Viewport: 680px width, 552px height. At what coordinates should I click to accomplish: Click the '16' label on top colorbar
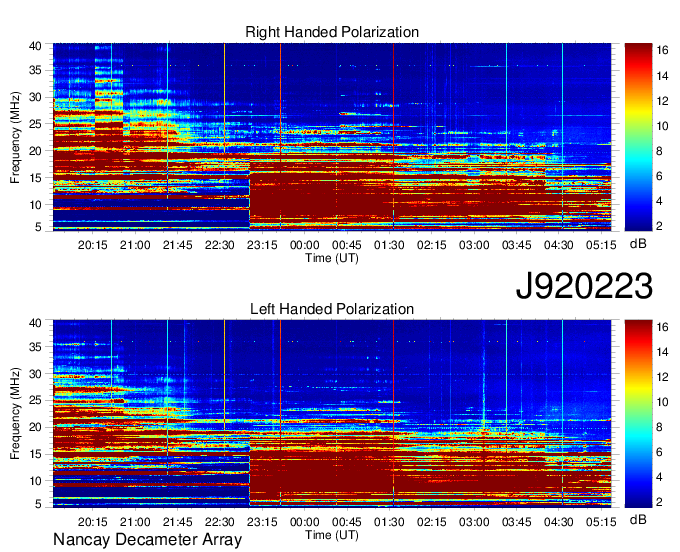pos(662,50)
